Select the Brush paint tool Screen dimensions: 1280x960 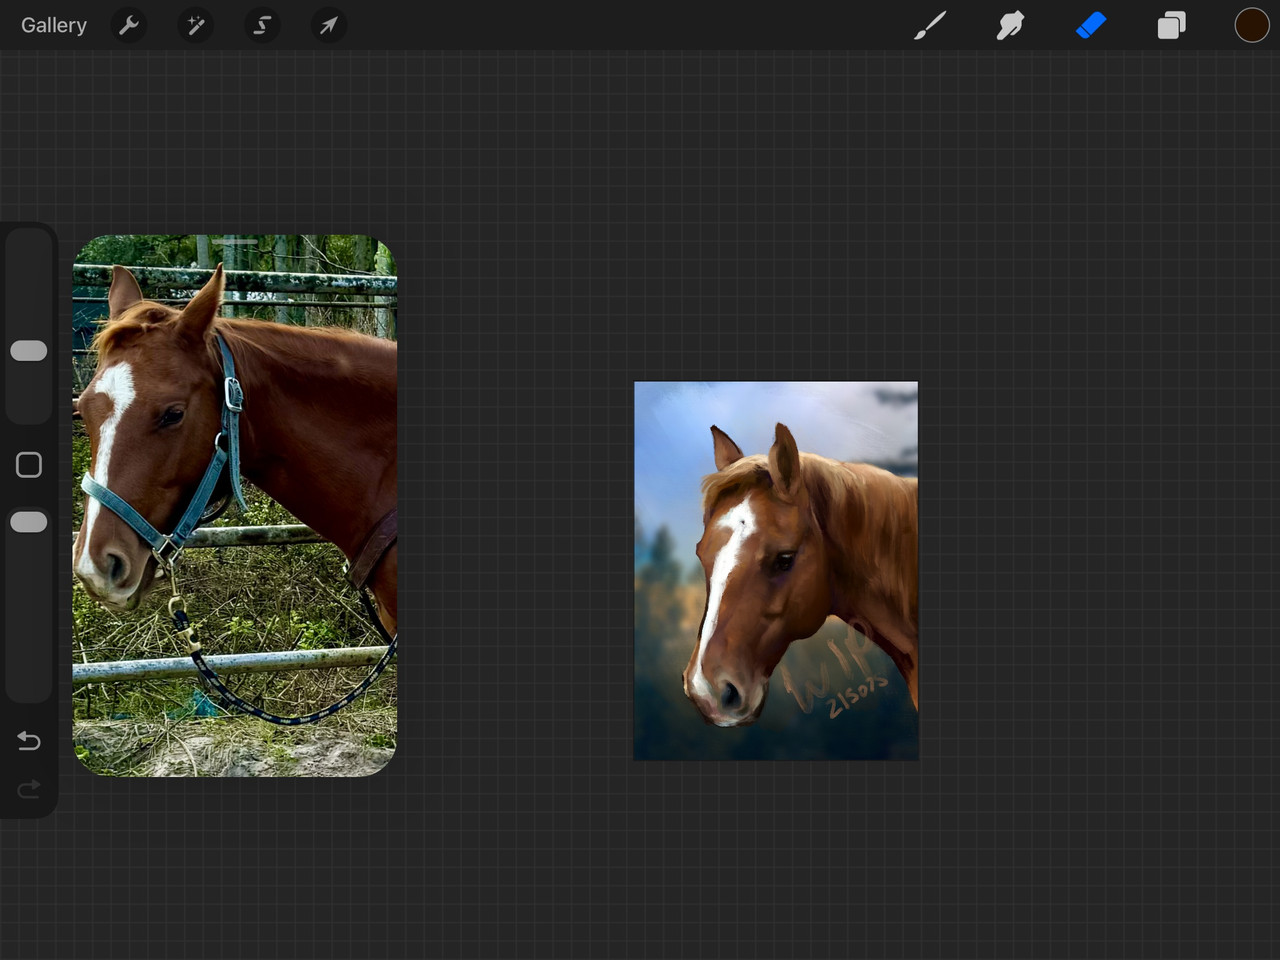point(930,25)
